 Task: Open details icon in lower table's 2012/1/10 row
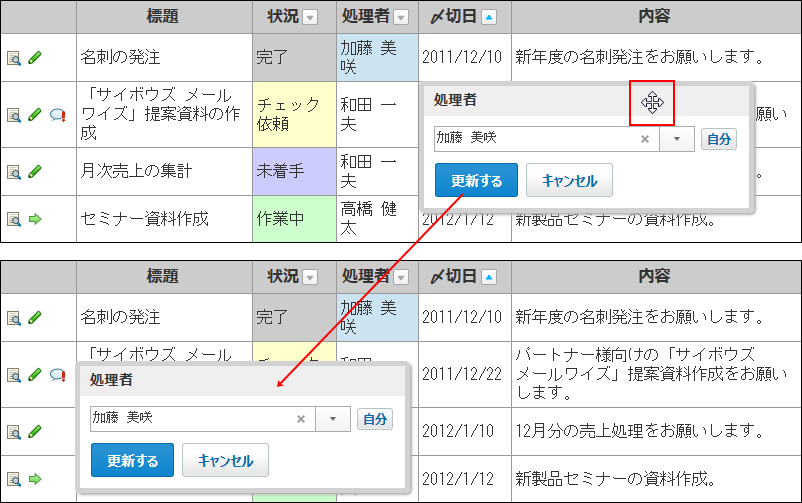pyautogui.click(x=14, y=432)
